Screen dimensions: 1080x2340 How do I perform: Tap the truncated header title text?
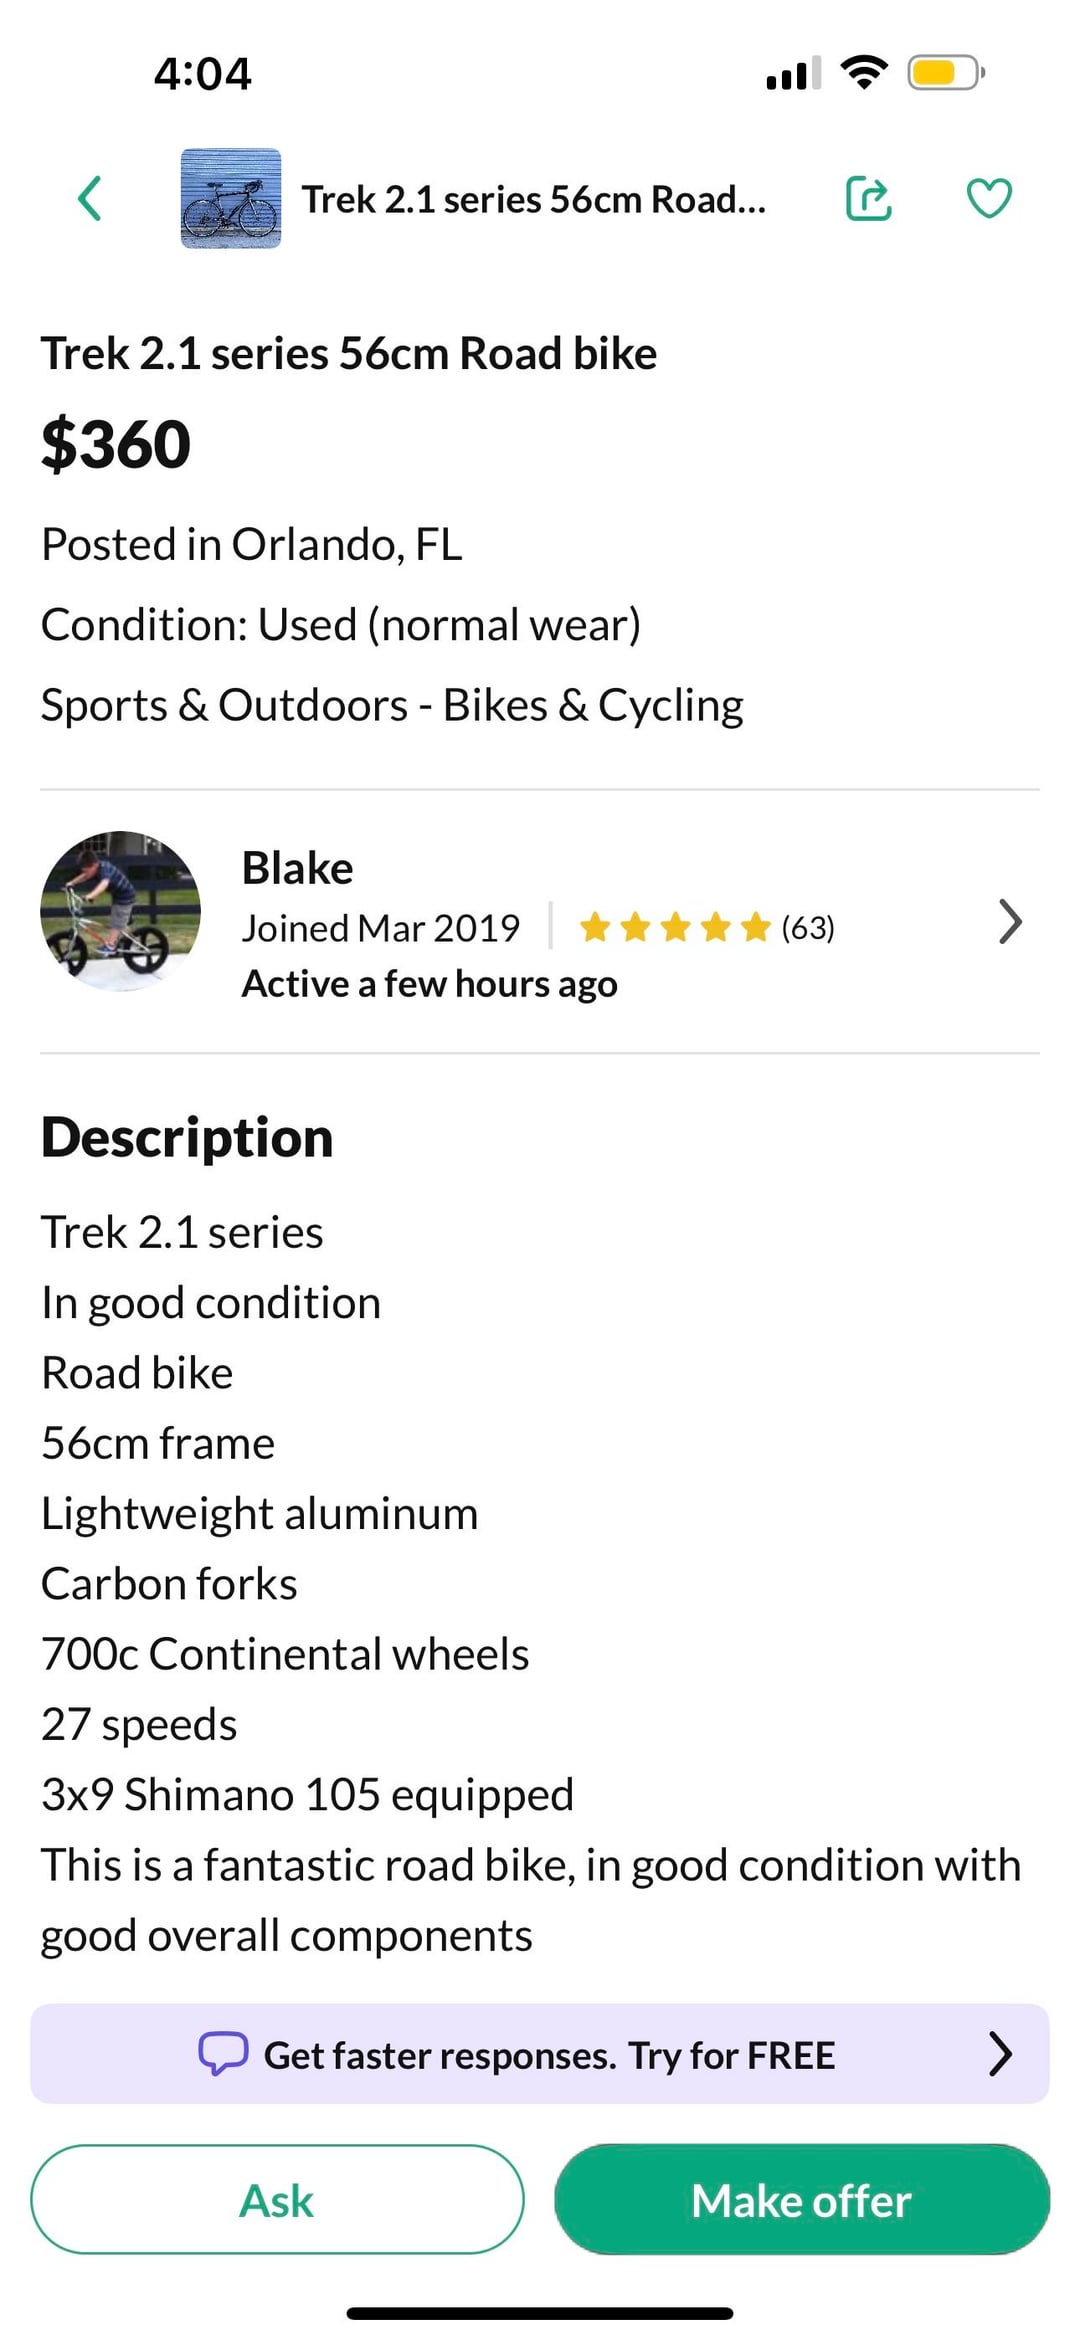[534, 200]
